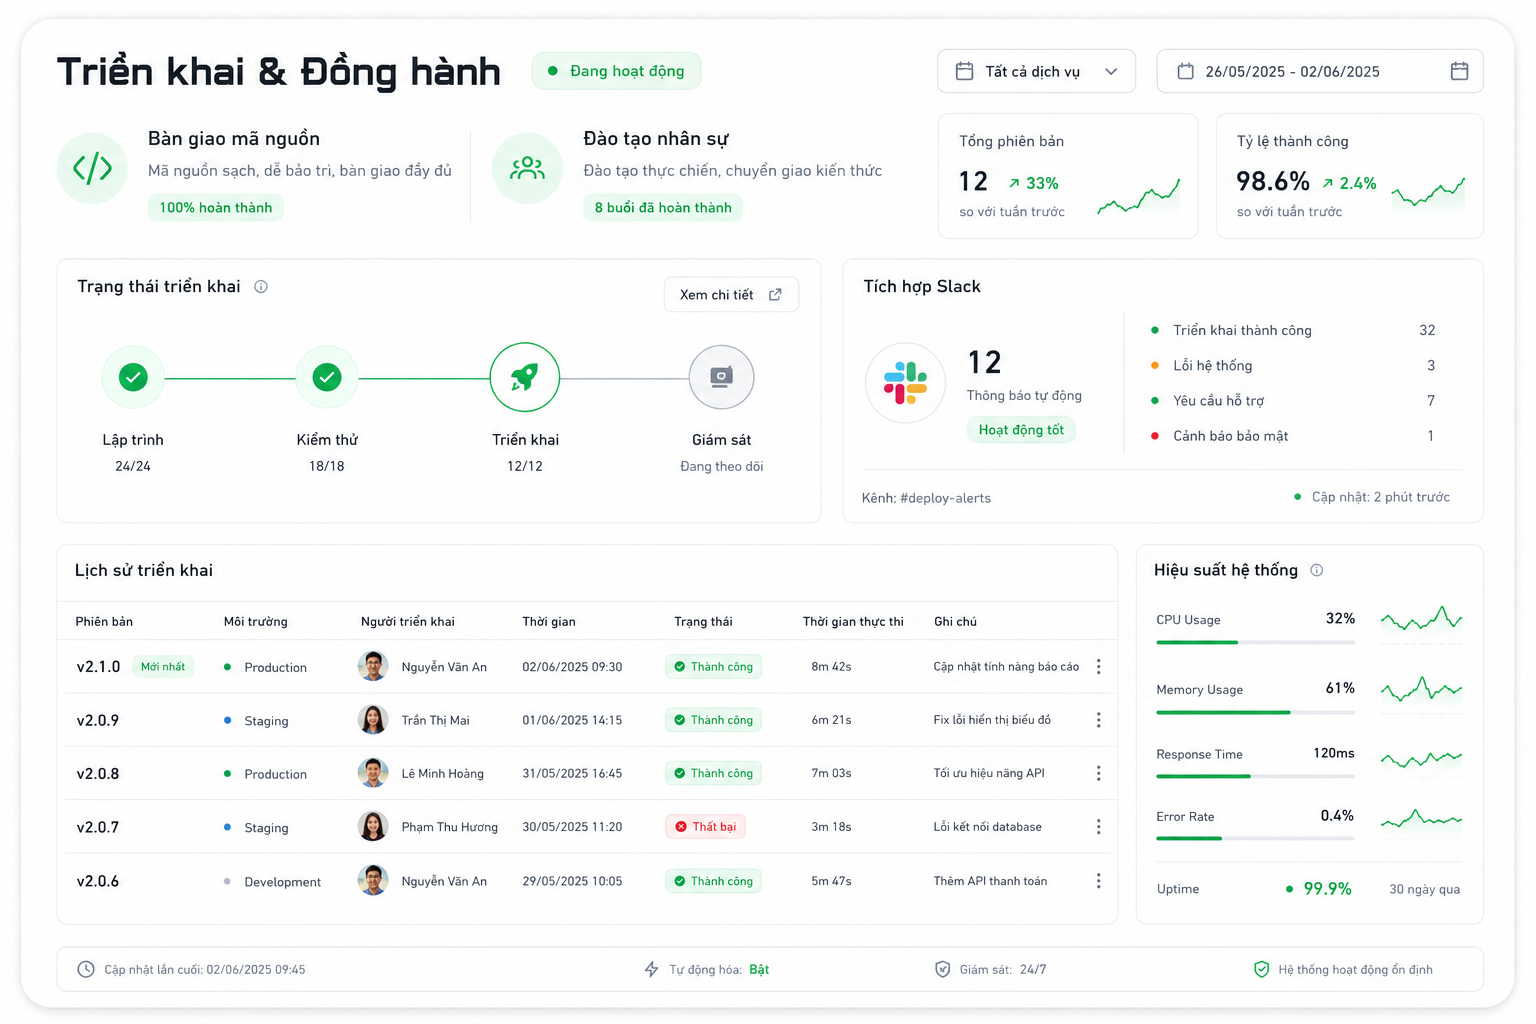The width and height of the screenshot is (1536, 1024).
Task: Click the Slack logo icon
Action: pos(905,383)
